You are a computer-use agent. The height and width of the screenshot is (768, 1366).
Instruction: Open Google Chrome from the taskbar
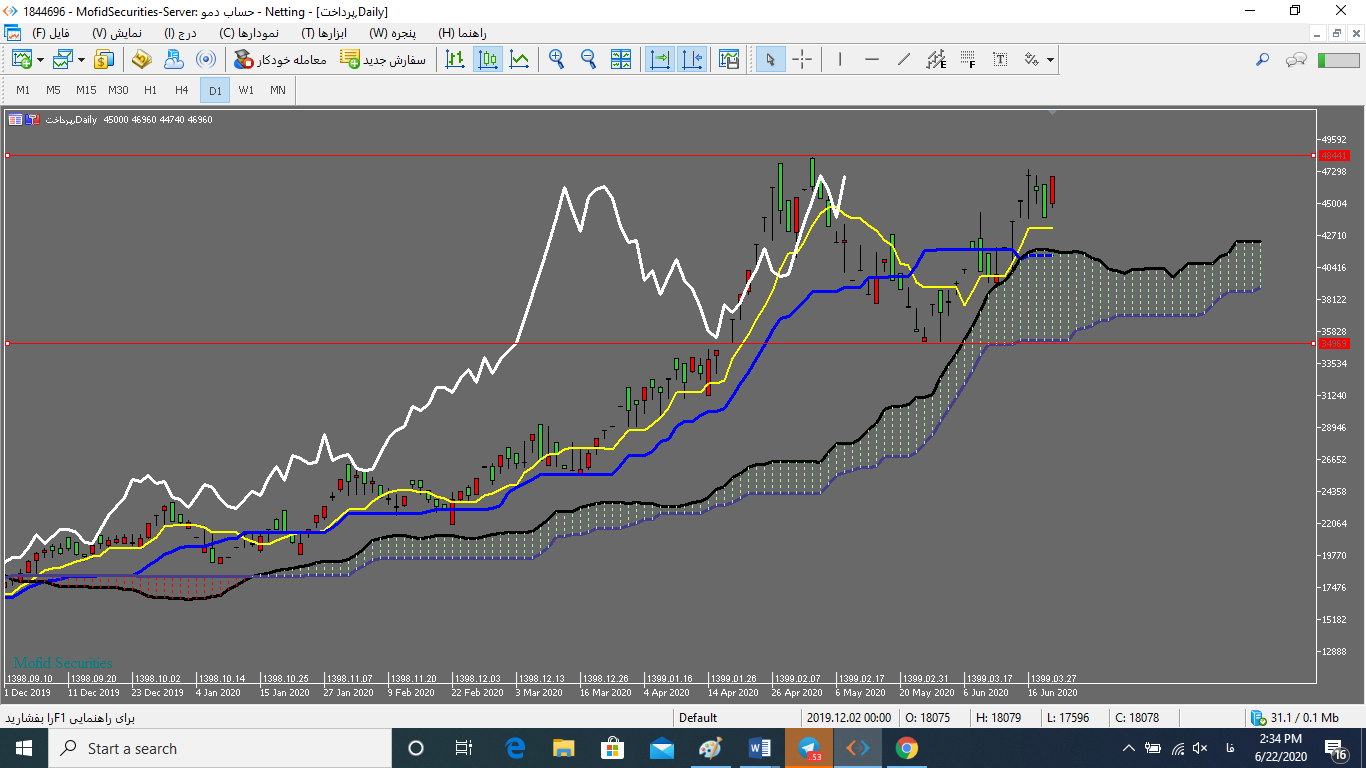tap(907, 748)
